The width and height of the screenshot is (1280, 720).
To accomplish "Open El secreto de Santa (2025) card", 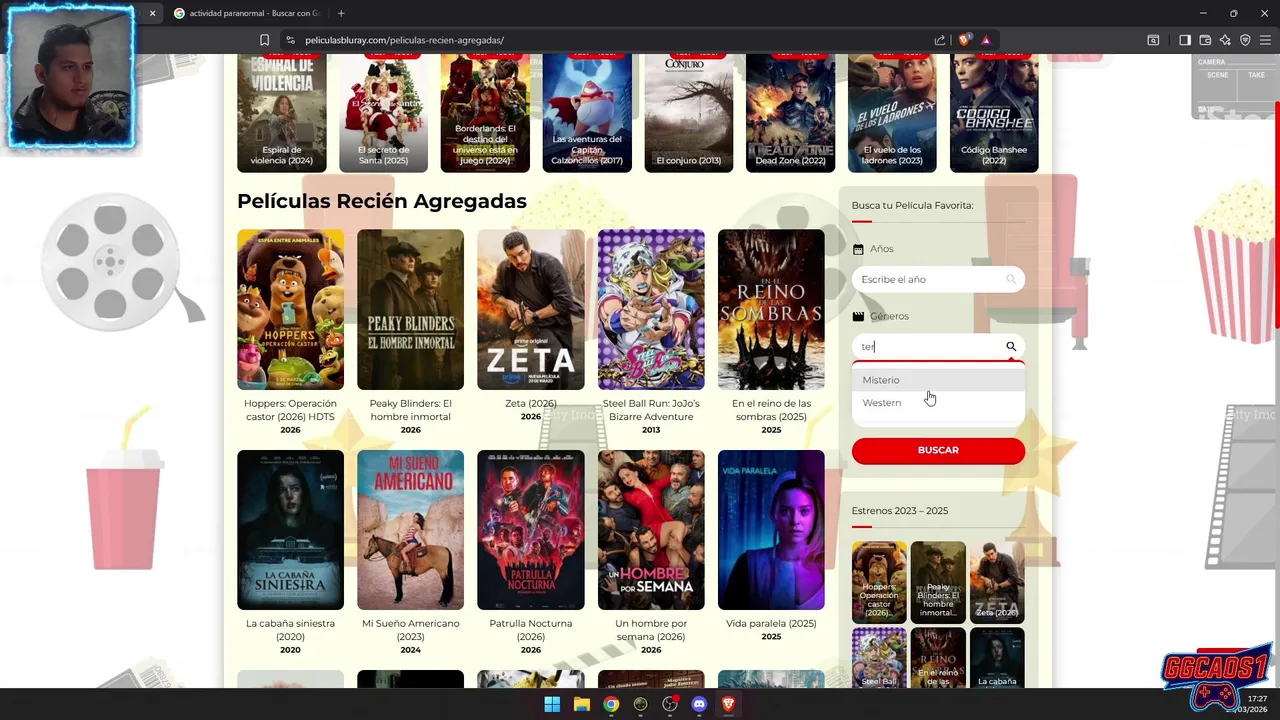I will (383, 113).
